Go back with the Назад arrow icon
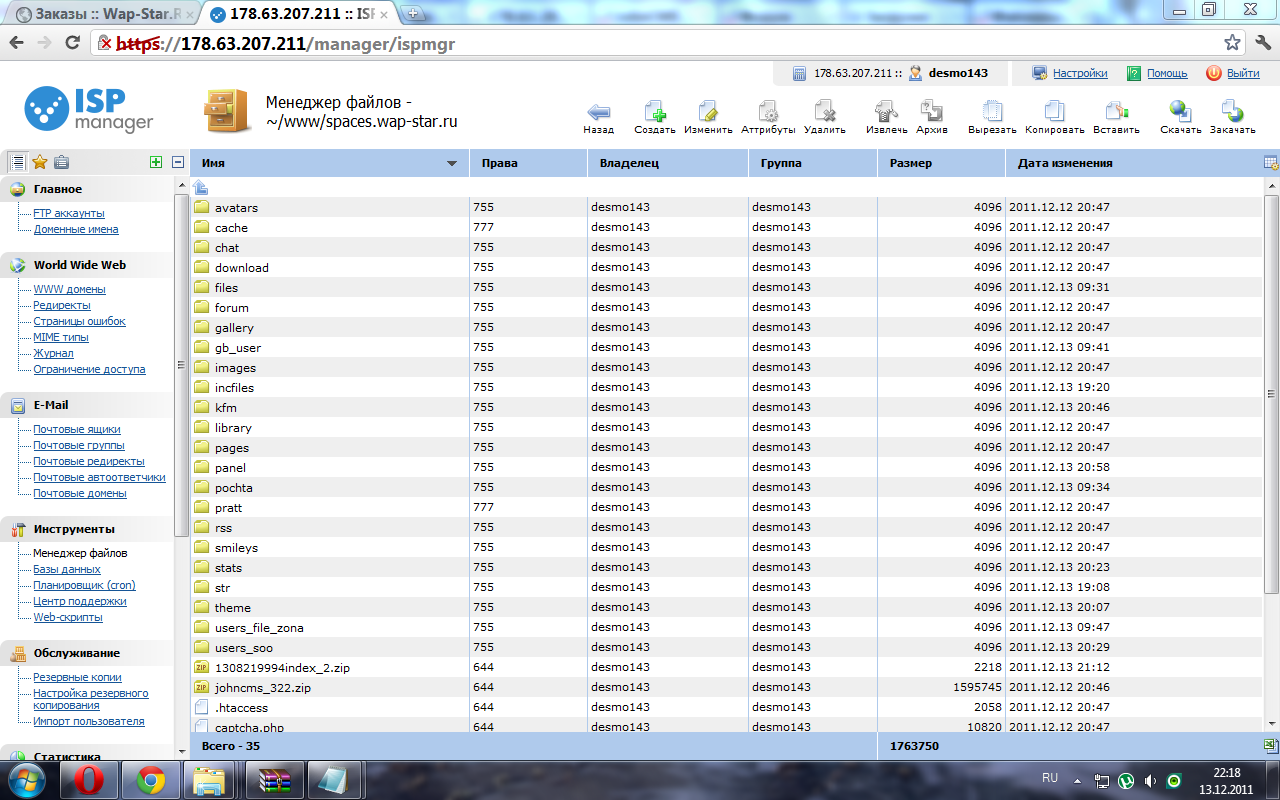This screenshot has height=800, width=1280. [x=598, y=111]
